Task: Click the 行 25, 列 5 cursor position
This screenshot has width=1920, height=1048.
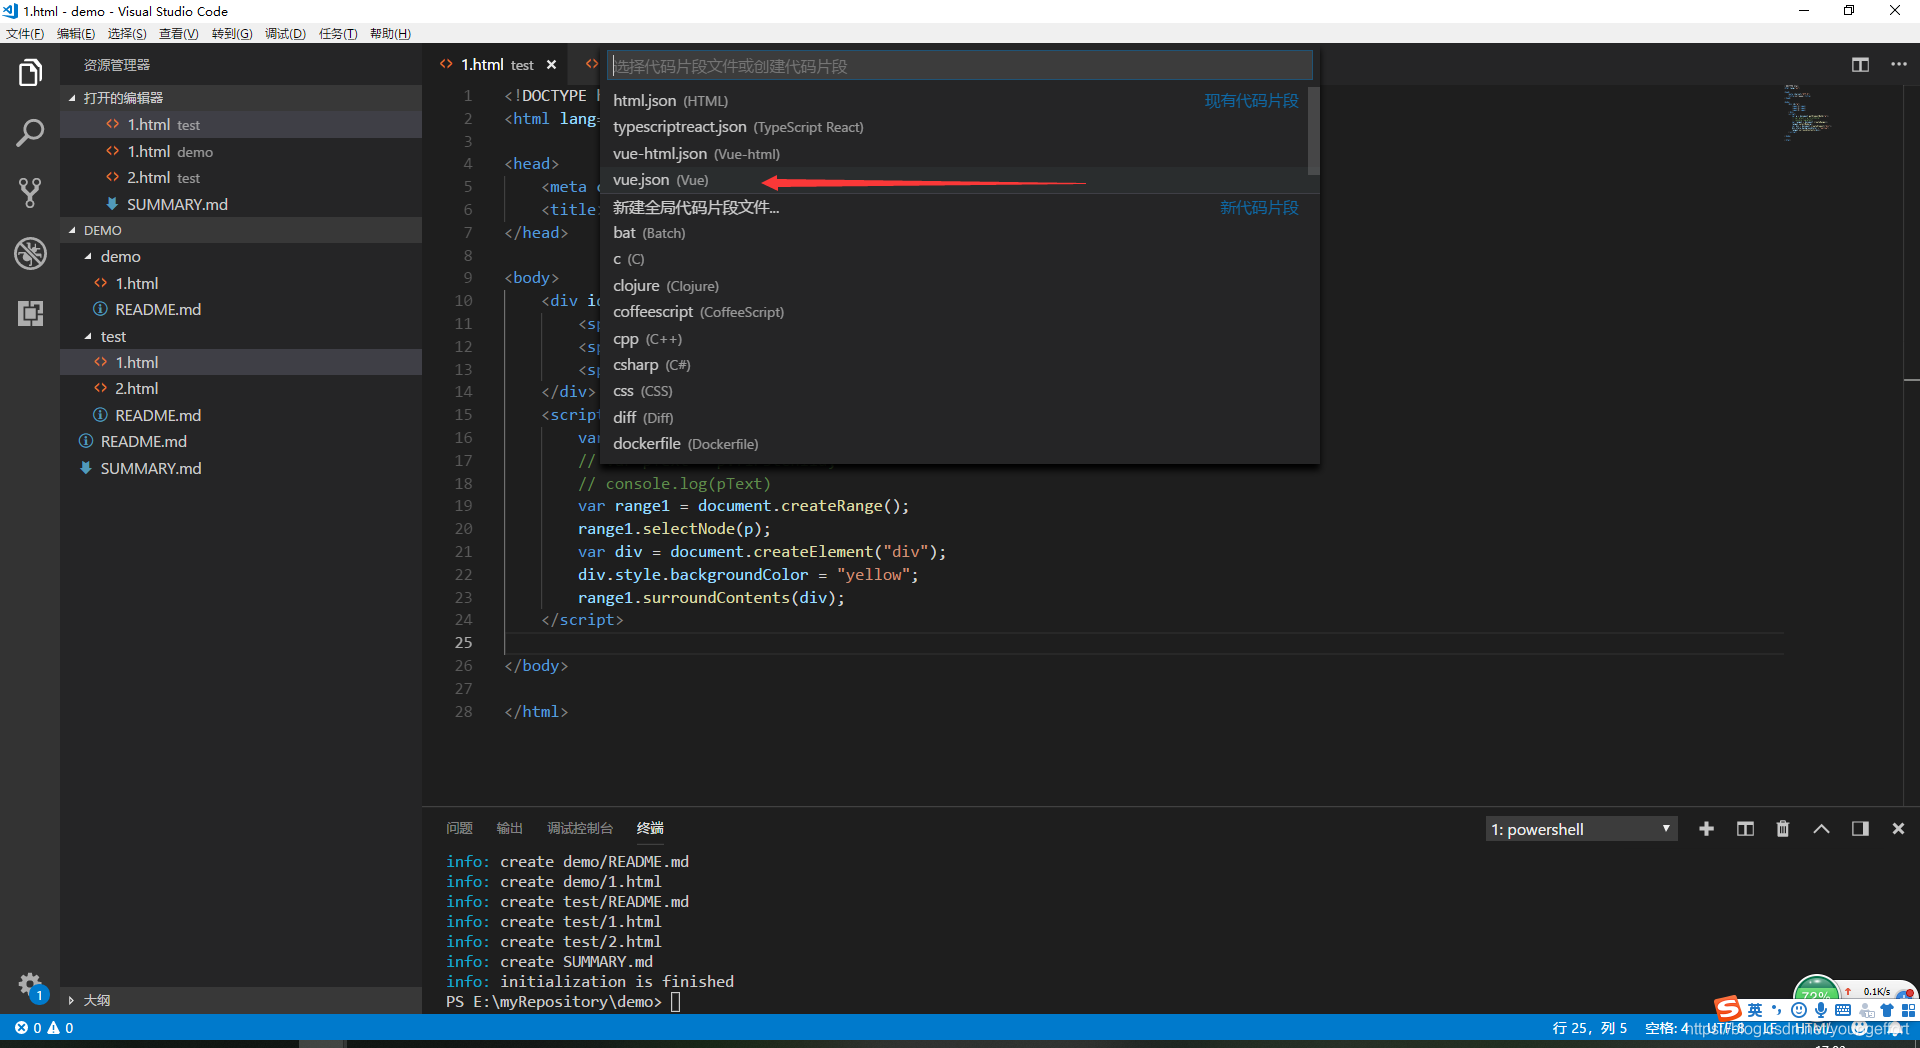Action: tap(1589, 1028)
